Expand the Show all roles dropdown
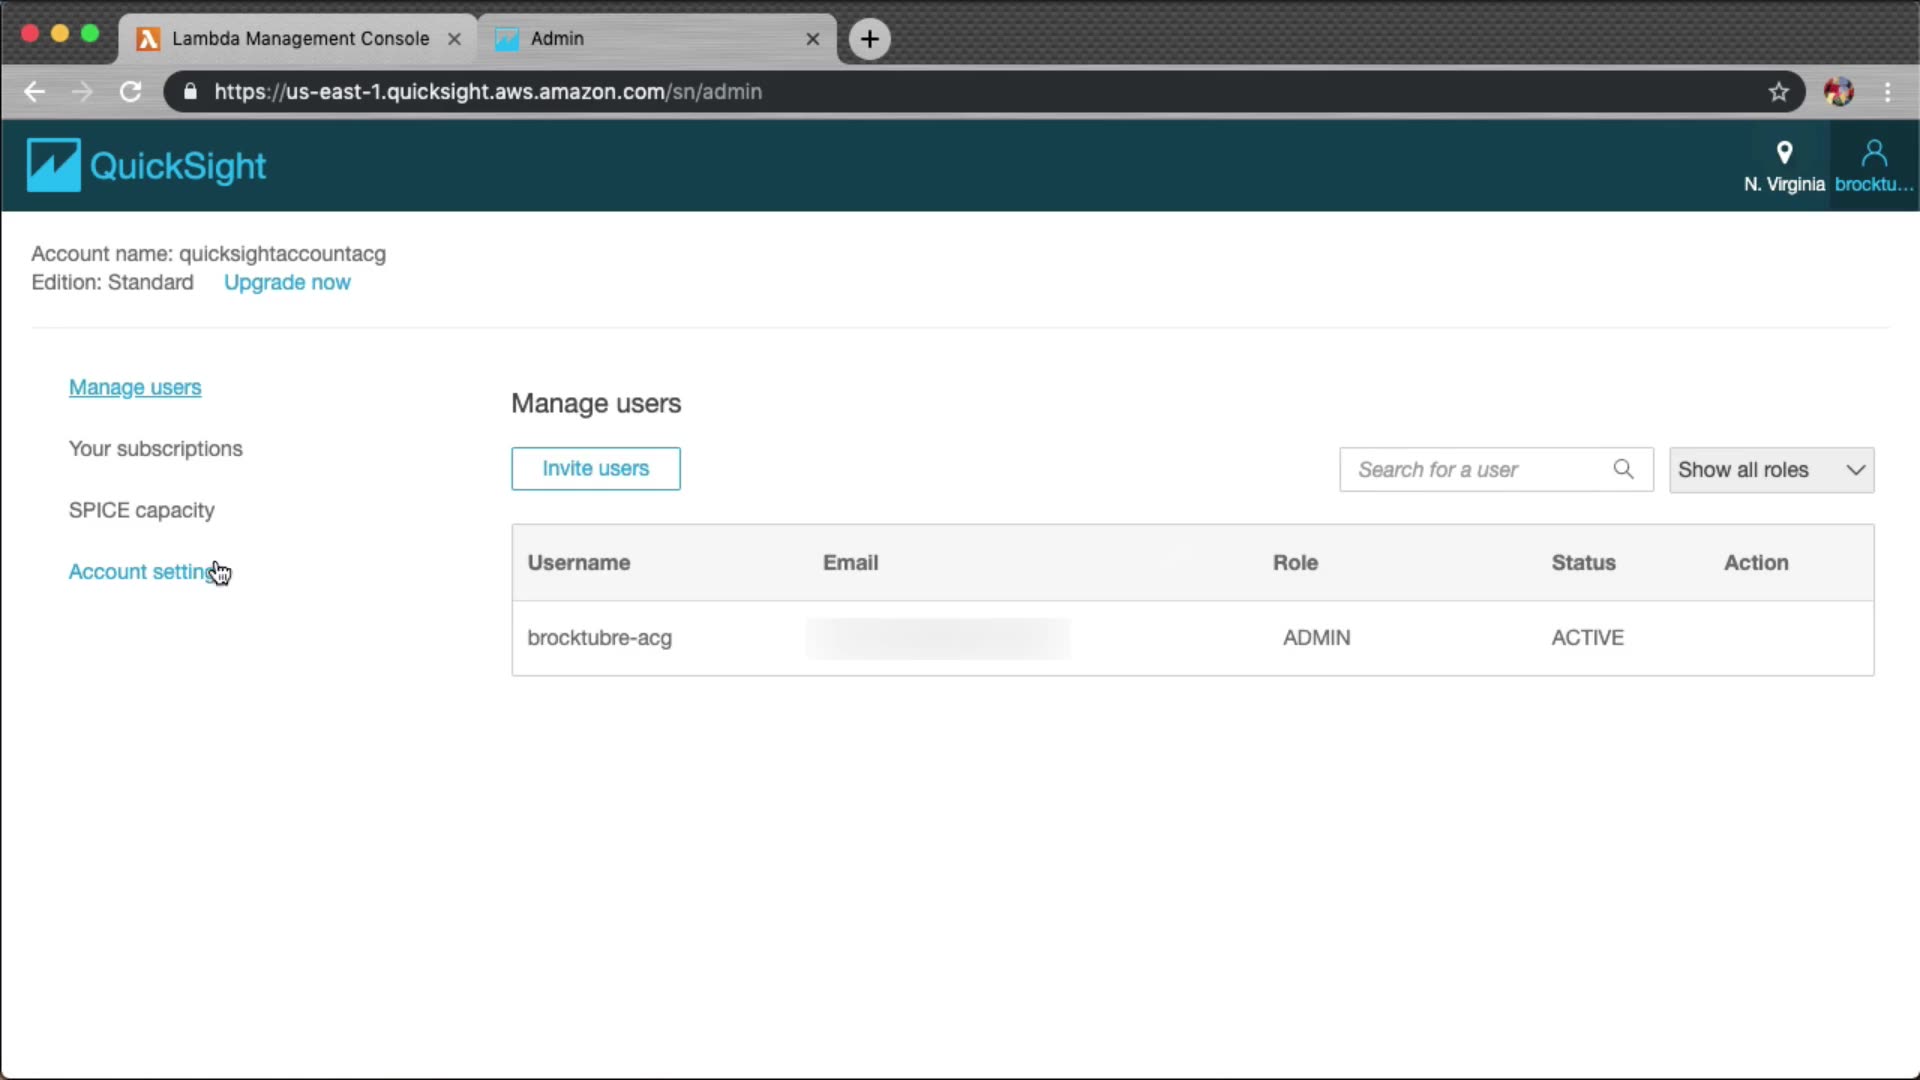The image size is (1920, 1080). click(x=1770, y=470)
